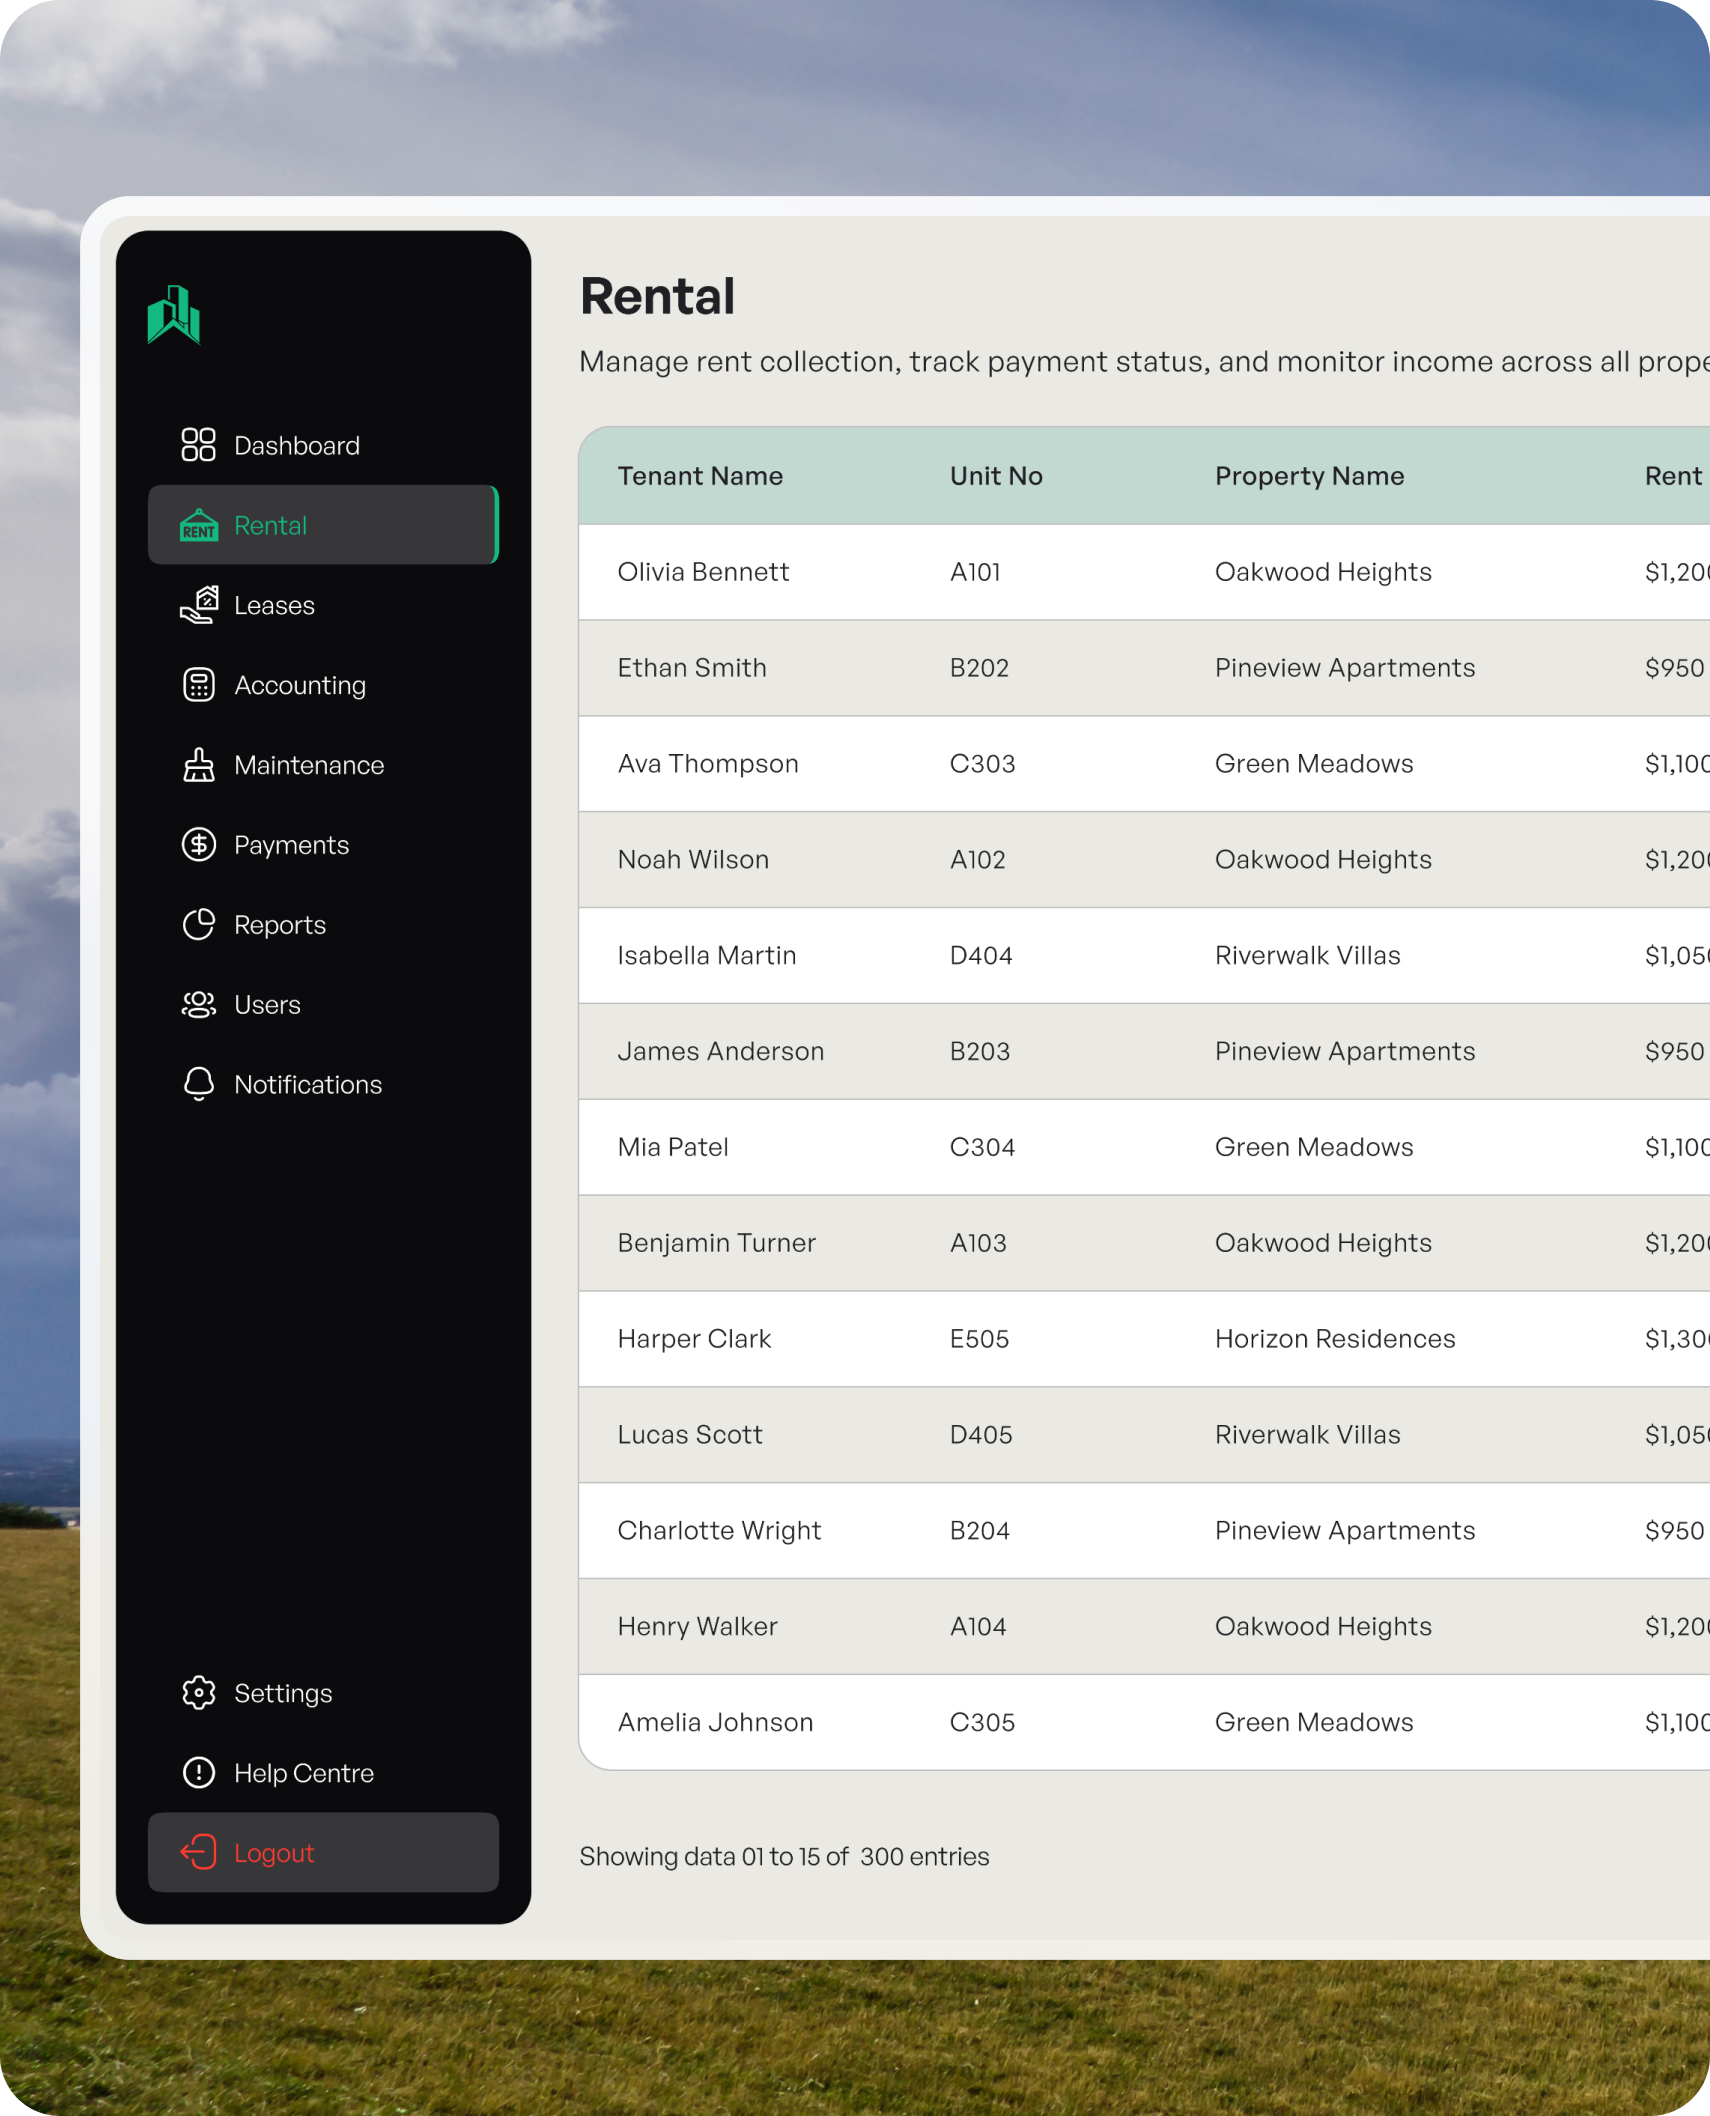Click unit number C303
1710x2116 pixels.
982,764
